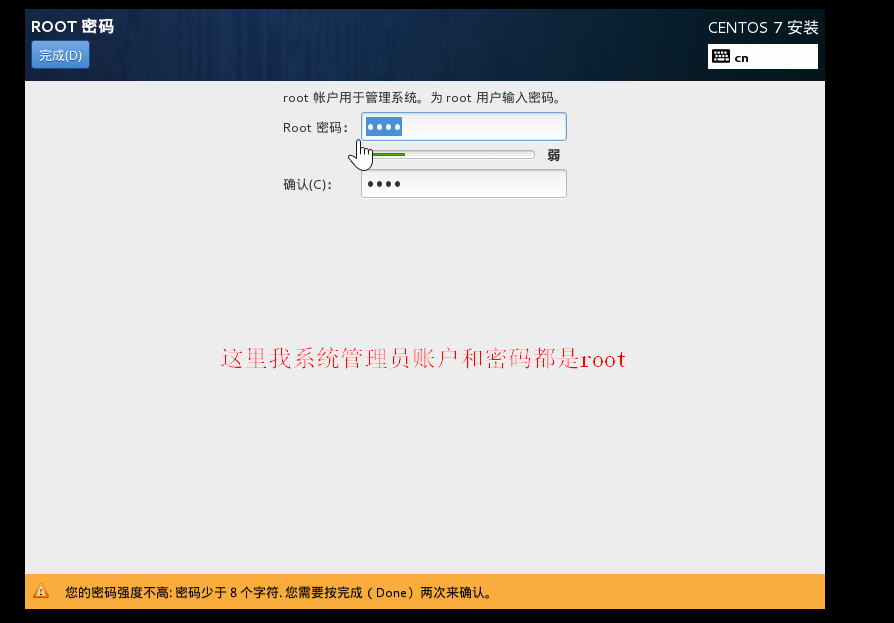Click the keyboard icon next to cn
Screen dimensions: 894x623
(x=721, y=56)
